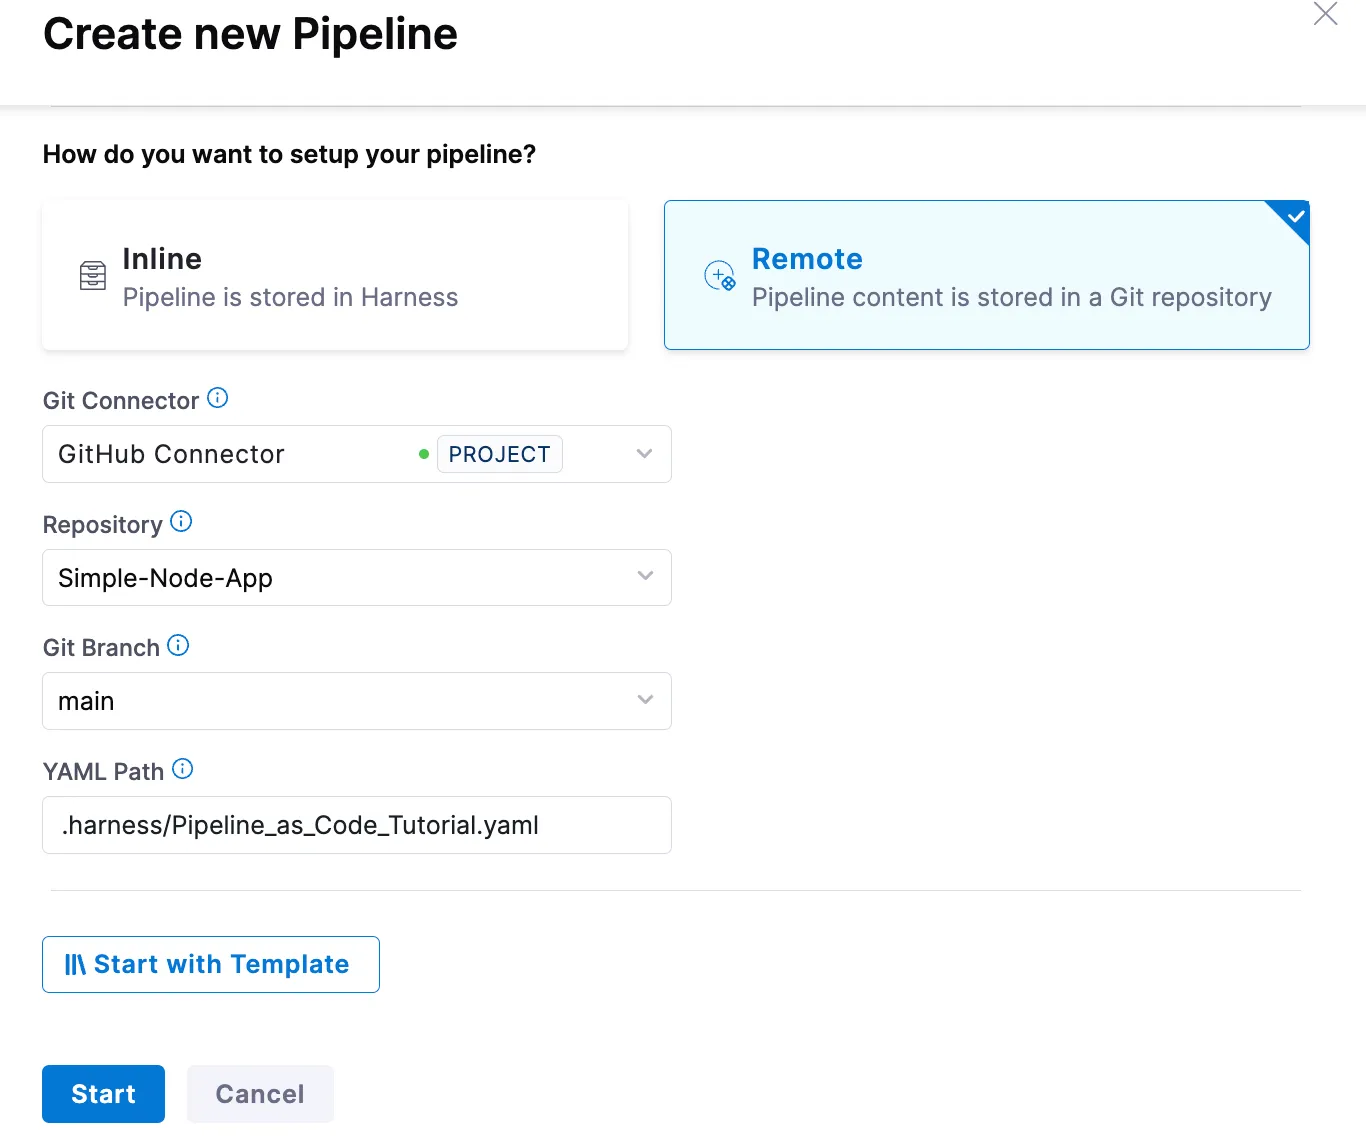Click the template icon in Start with Template
The width and height of the screenshot is (1366, 1142).
75,964
